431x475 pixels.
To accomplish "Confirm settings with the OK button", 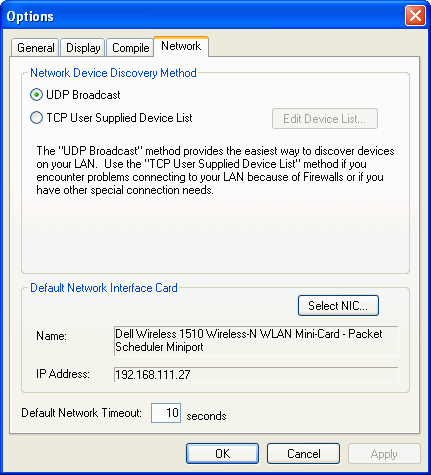I will (222, 453).
